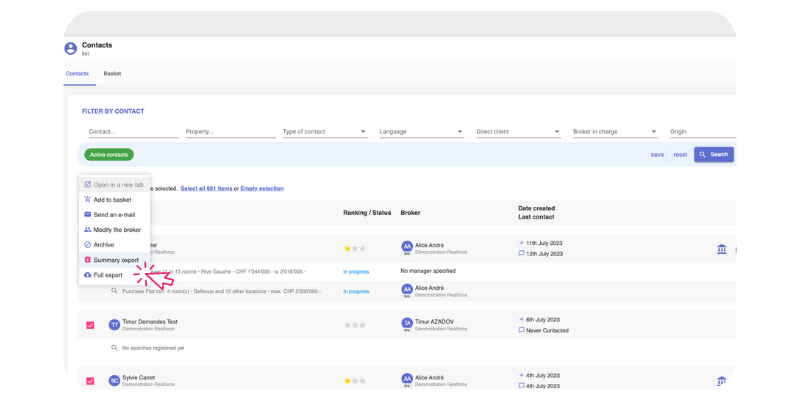Click the chat icon beside Never Contacted
800x400 pixels.
tap(521, 330)
